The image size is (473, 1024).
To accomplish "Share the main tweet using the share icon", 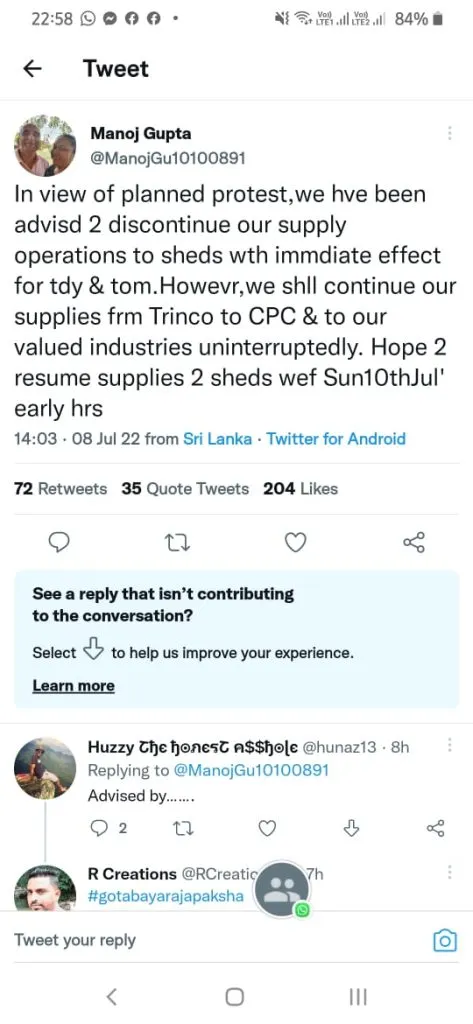I will [414, 541].
